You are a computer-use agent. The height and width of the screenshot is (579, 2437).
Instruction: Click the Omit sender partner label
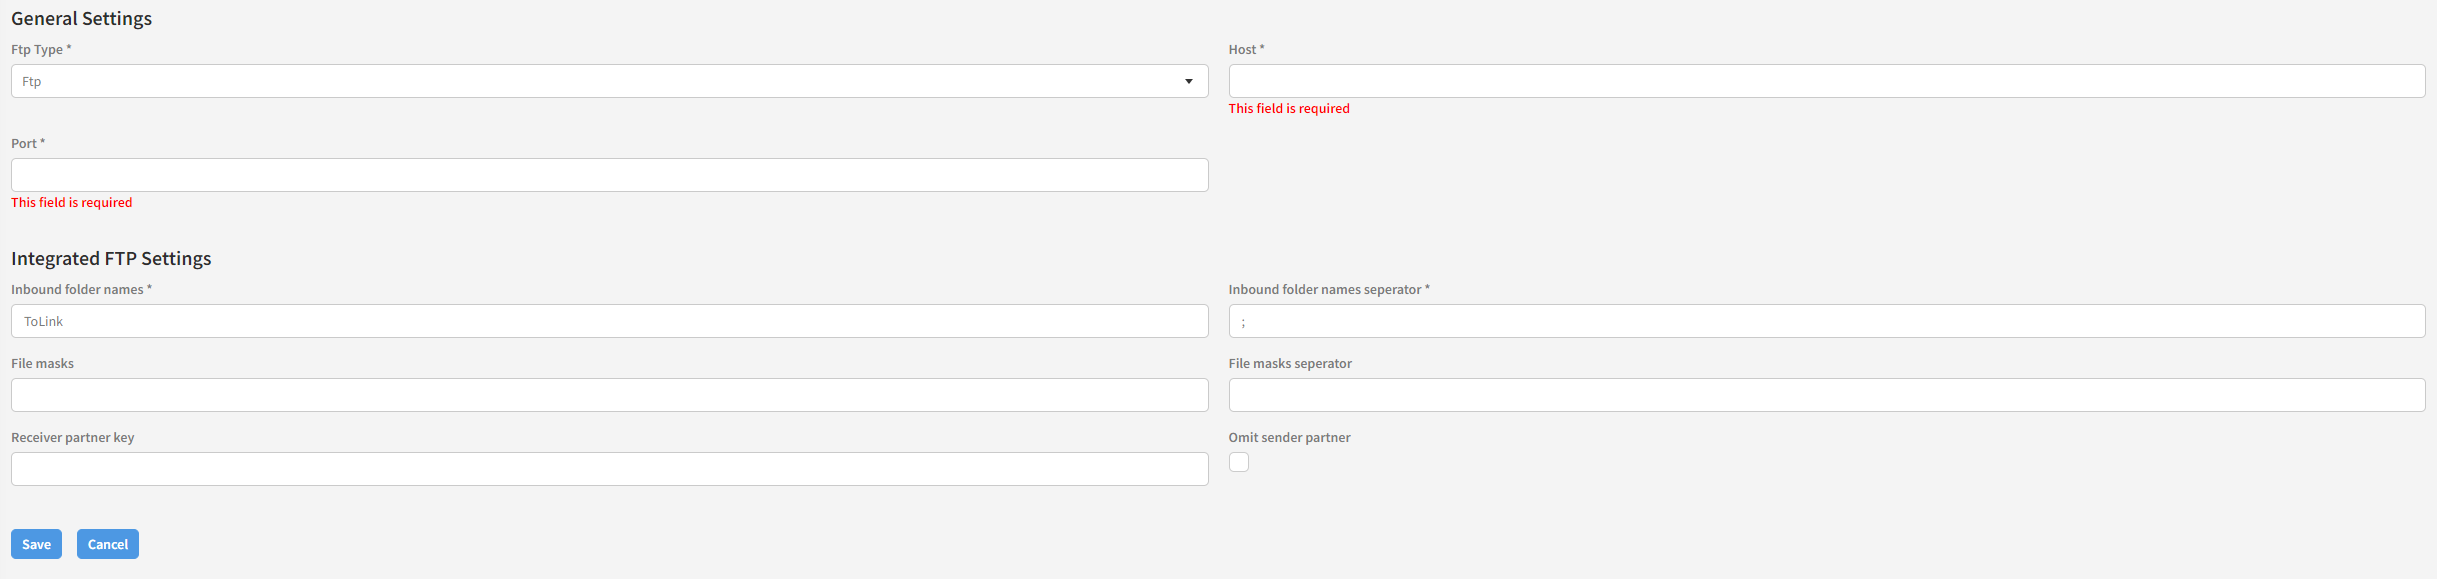click(x=1289, y=437)
